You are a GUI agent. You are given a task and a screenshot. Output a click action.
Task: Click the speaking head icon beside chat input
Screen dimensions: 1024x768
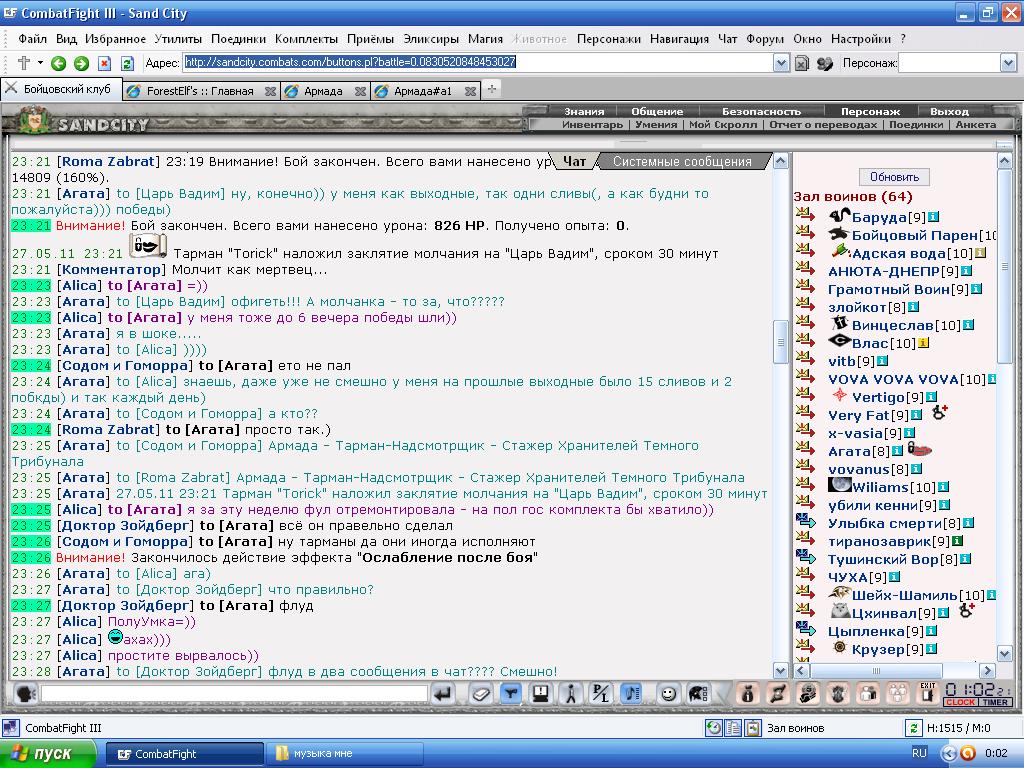point(25,693)
